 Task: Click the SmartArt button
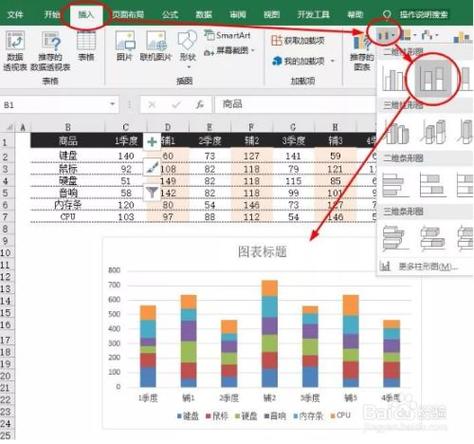pos(227,35)
